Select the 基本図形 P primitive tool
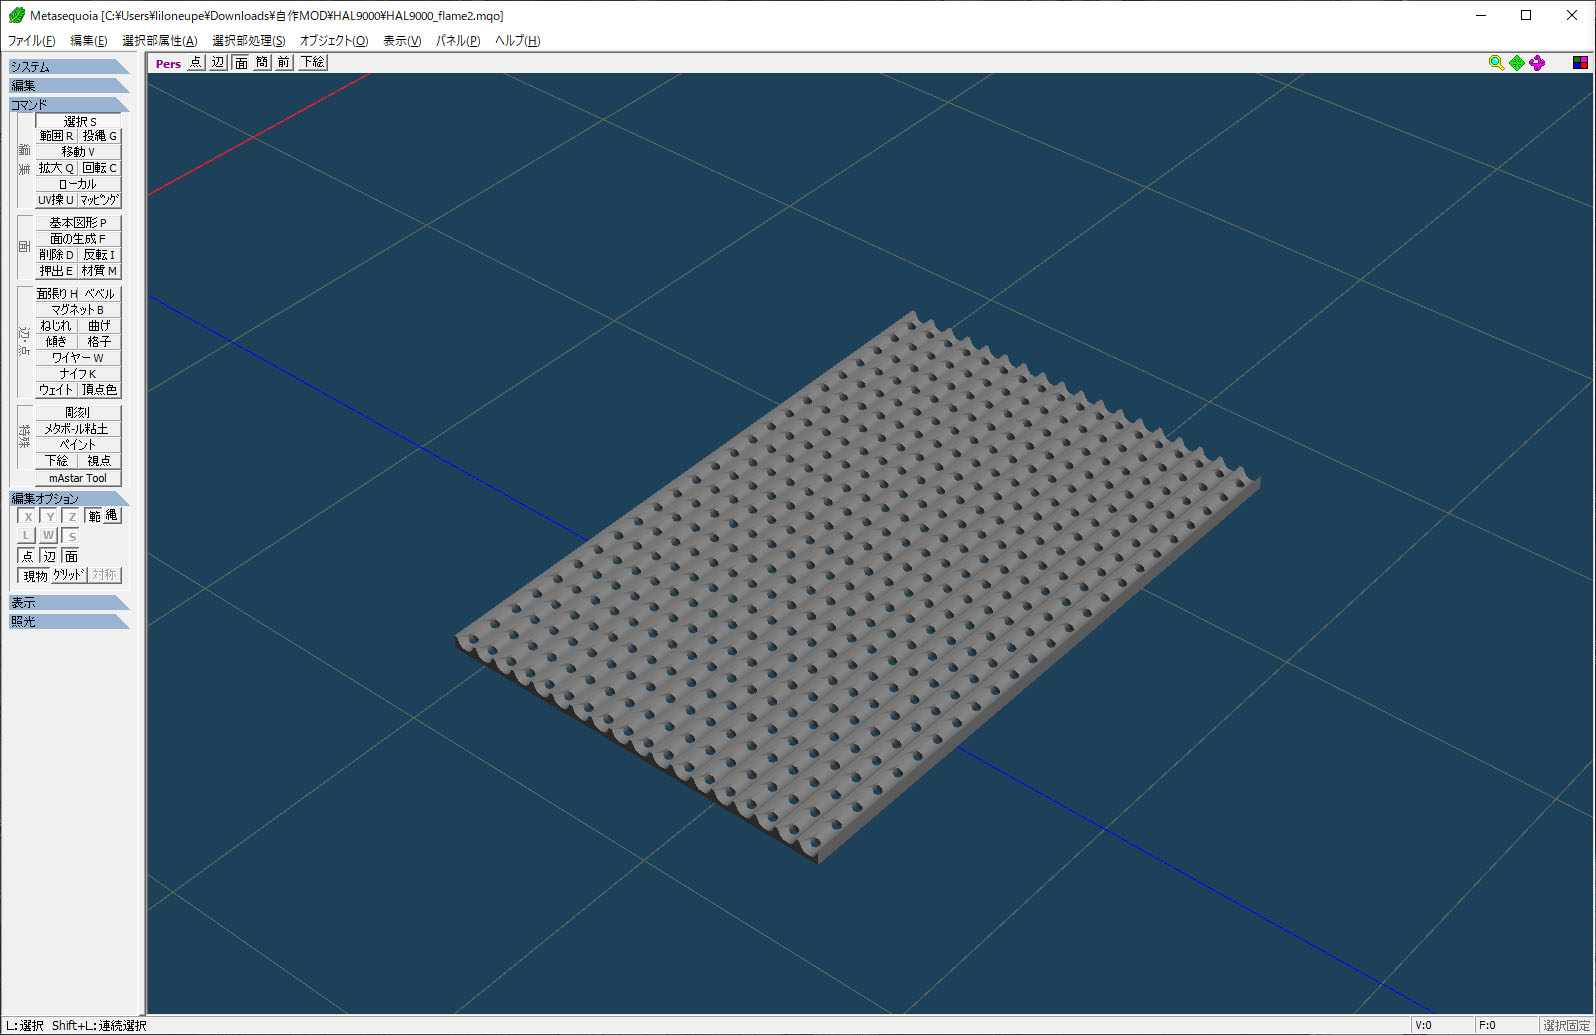The image size is (1596, 1035). click(78, 223)
